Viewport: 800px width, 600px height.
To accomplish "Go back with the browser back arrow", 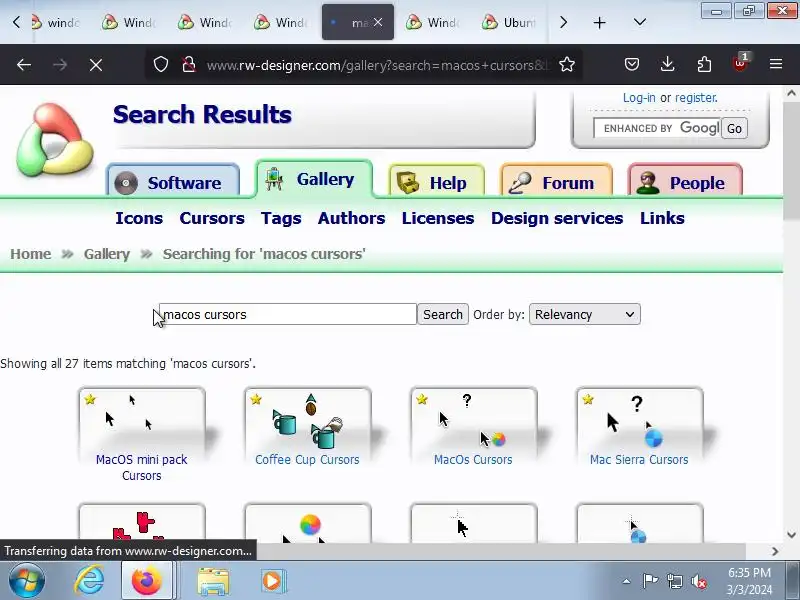I will [x=24, y=65].
